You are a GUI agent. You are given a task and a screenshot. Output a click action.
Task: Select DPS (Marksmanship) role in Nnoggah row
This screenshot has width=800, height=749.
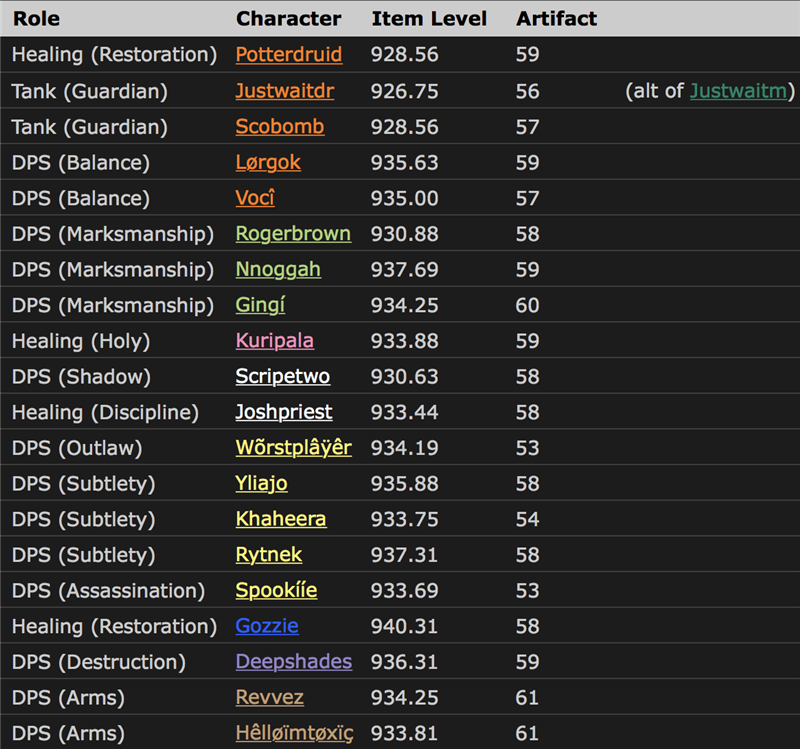tap(113, 270)
